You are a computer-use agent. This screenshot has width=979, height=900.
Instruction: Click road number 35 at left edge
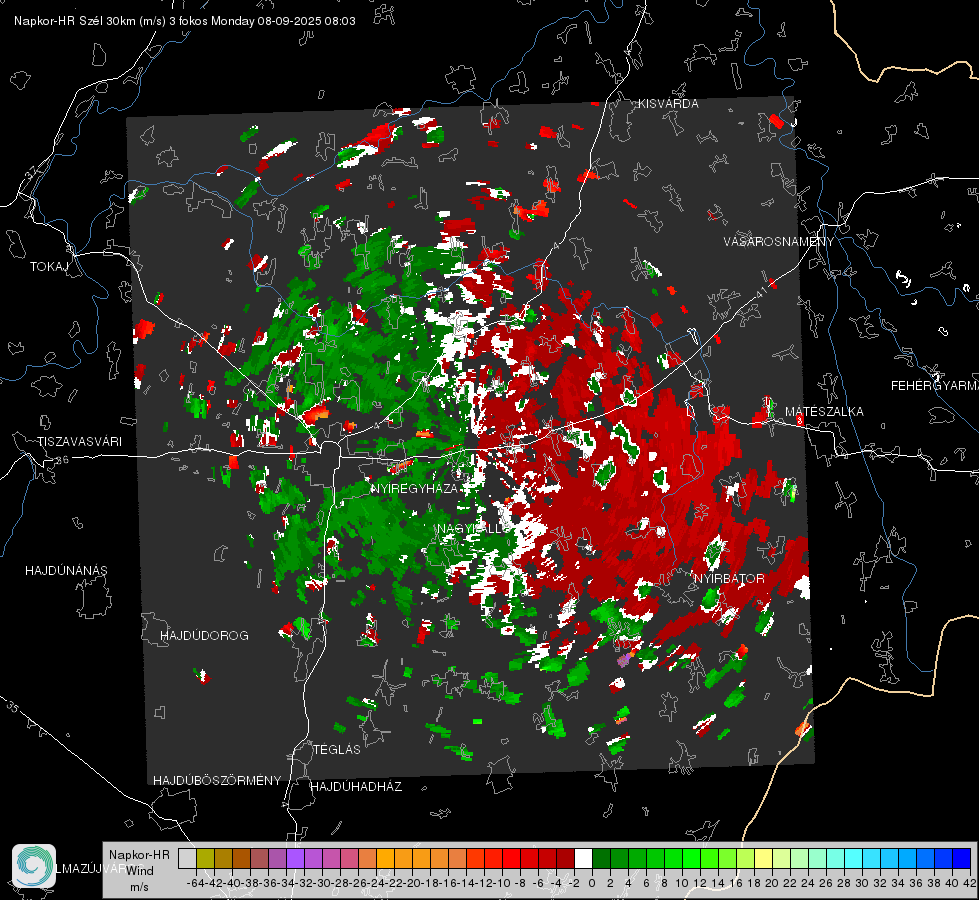coord(13,708)
